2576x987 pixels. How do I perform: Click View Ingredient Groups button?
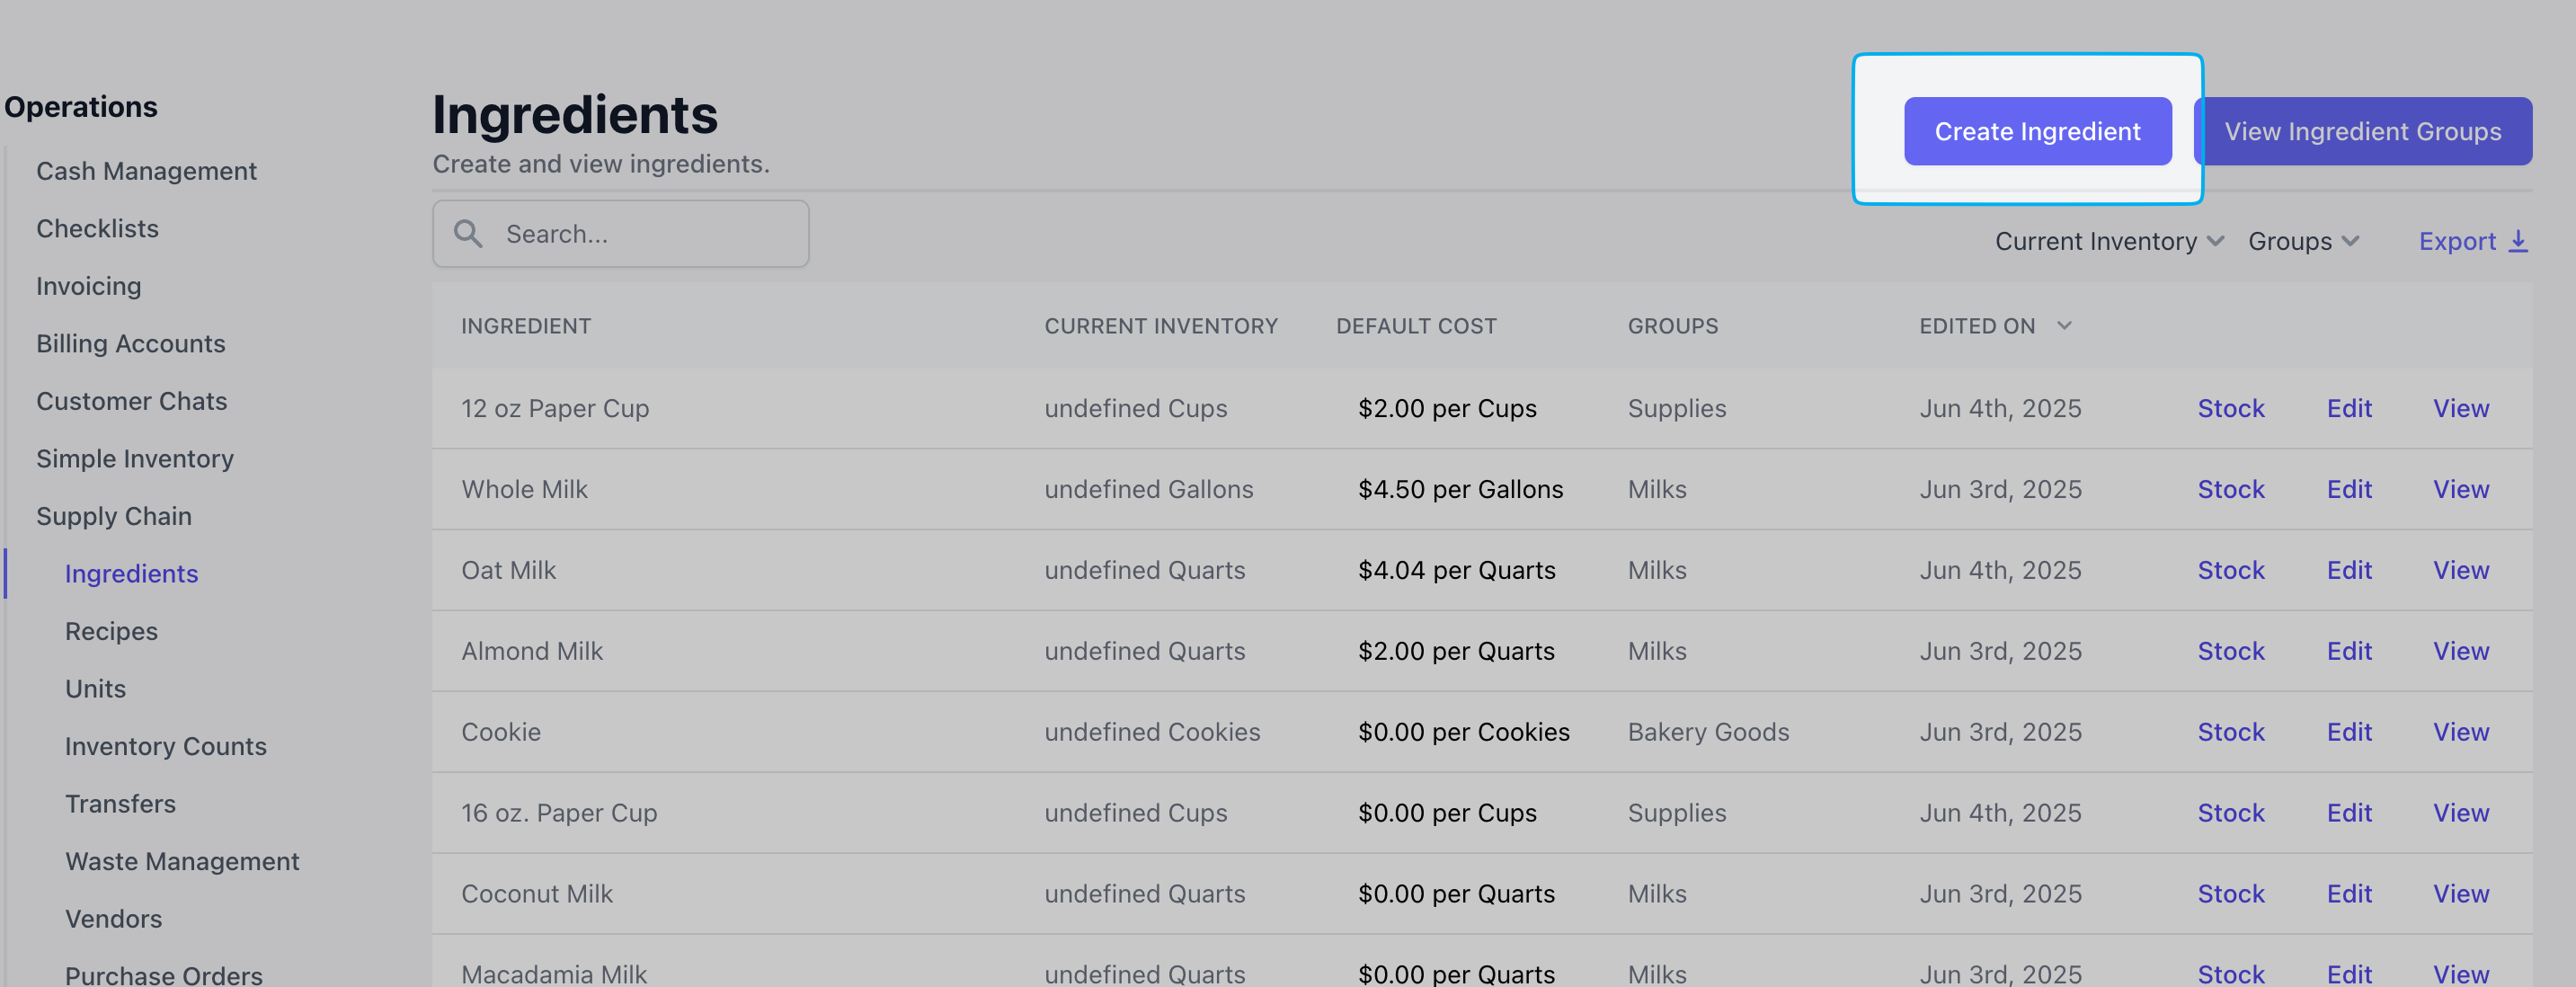[2362, 131]
